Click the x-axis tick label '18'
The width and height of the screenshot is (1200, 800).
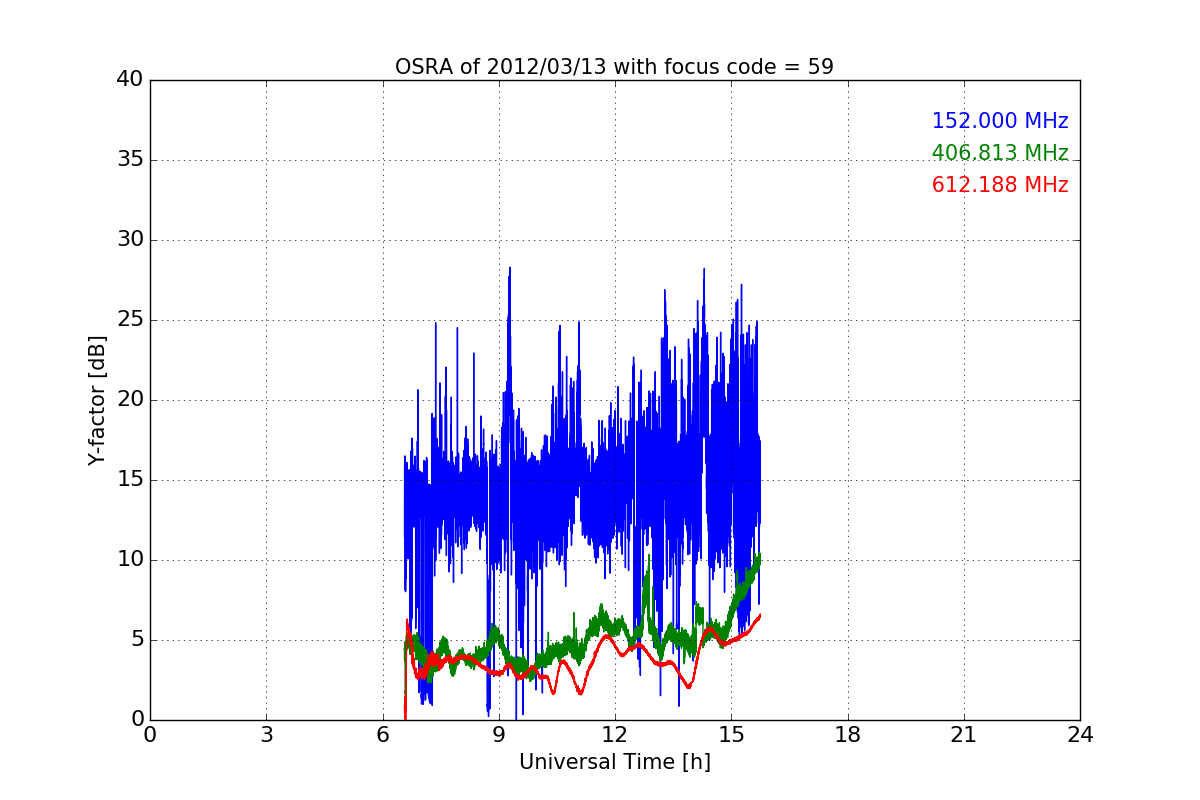click(x=847, y=735)
